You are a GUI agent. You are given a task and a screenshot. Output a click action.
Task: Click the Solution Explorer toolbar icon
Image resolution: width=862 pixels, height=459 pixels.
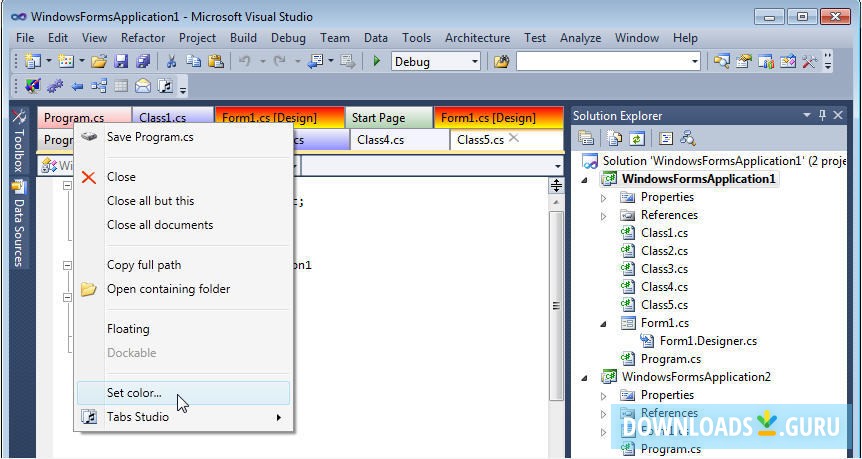(x=721, y=61)
